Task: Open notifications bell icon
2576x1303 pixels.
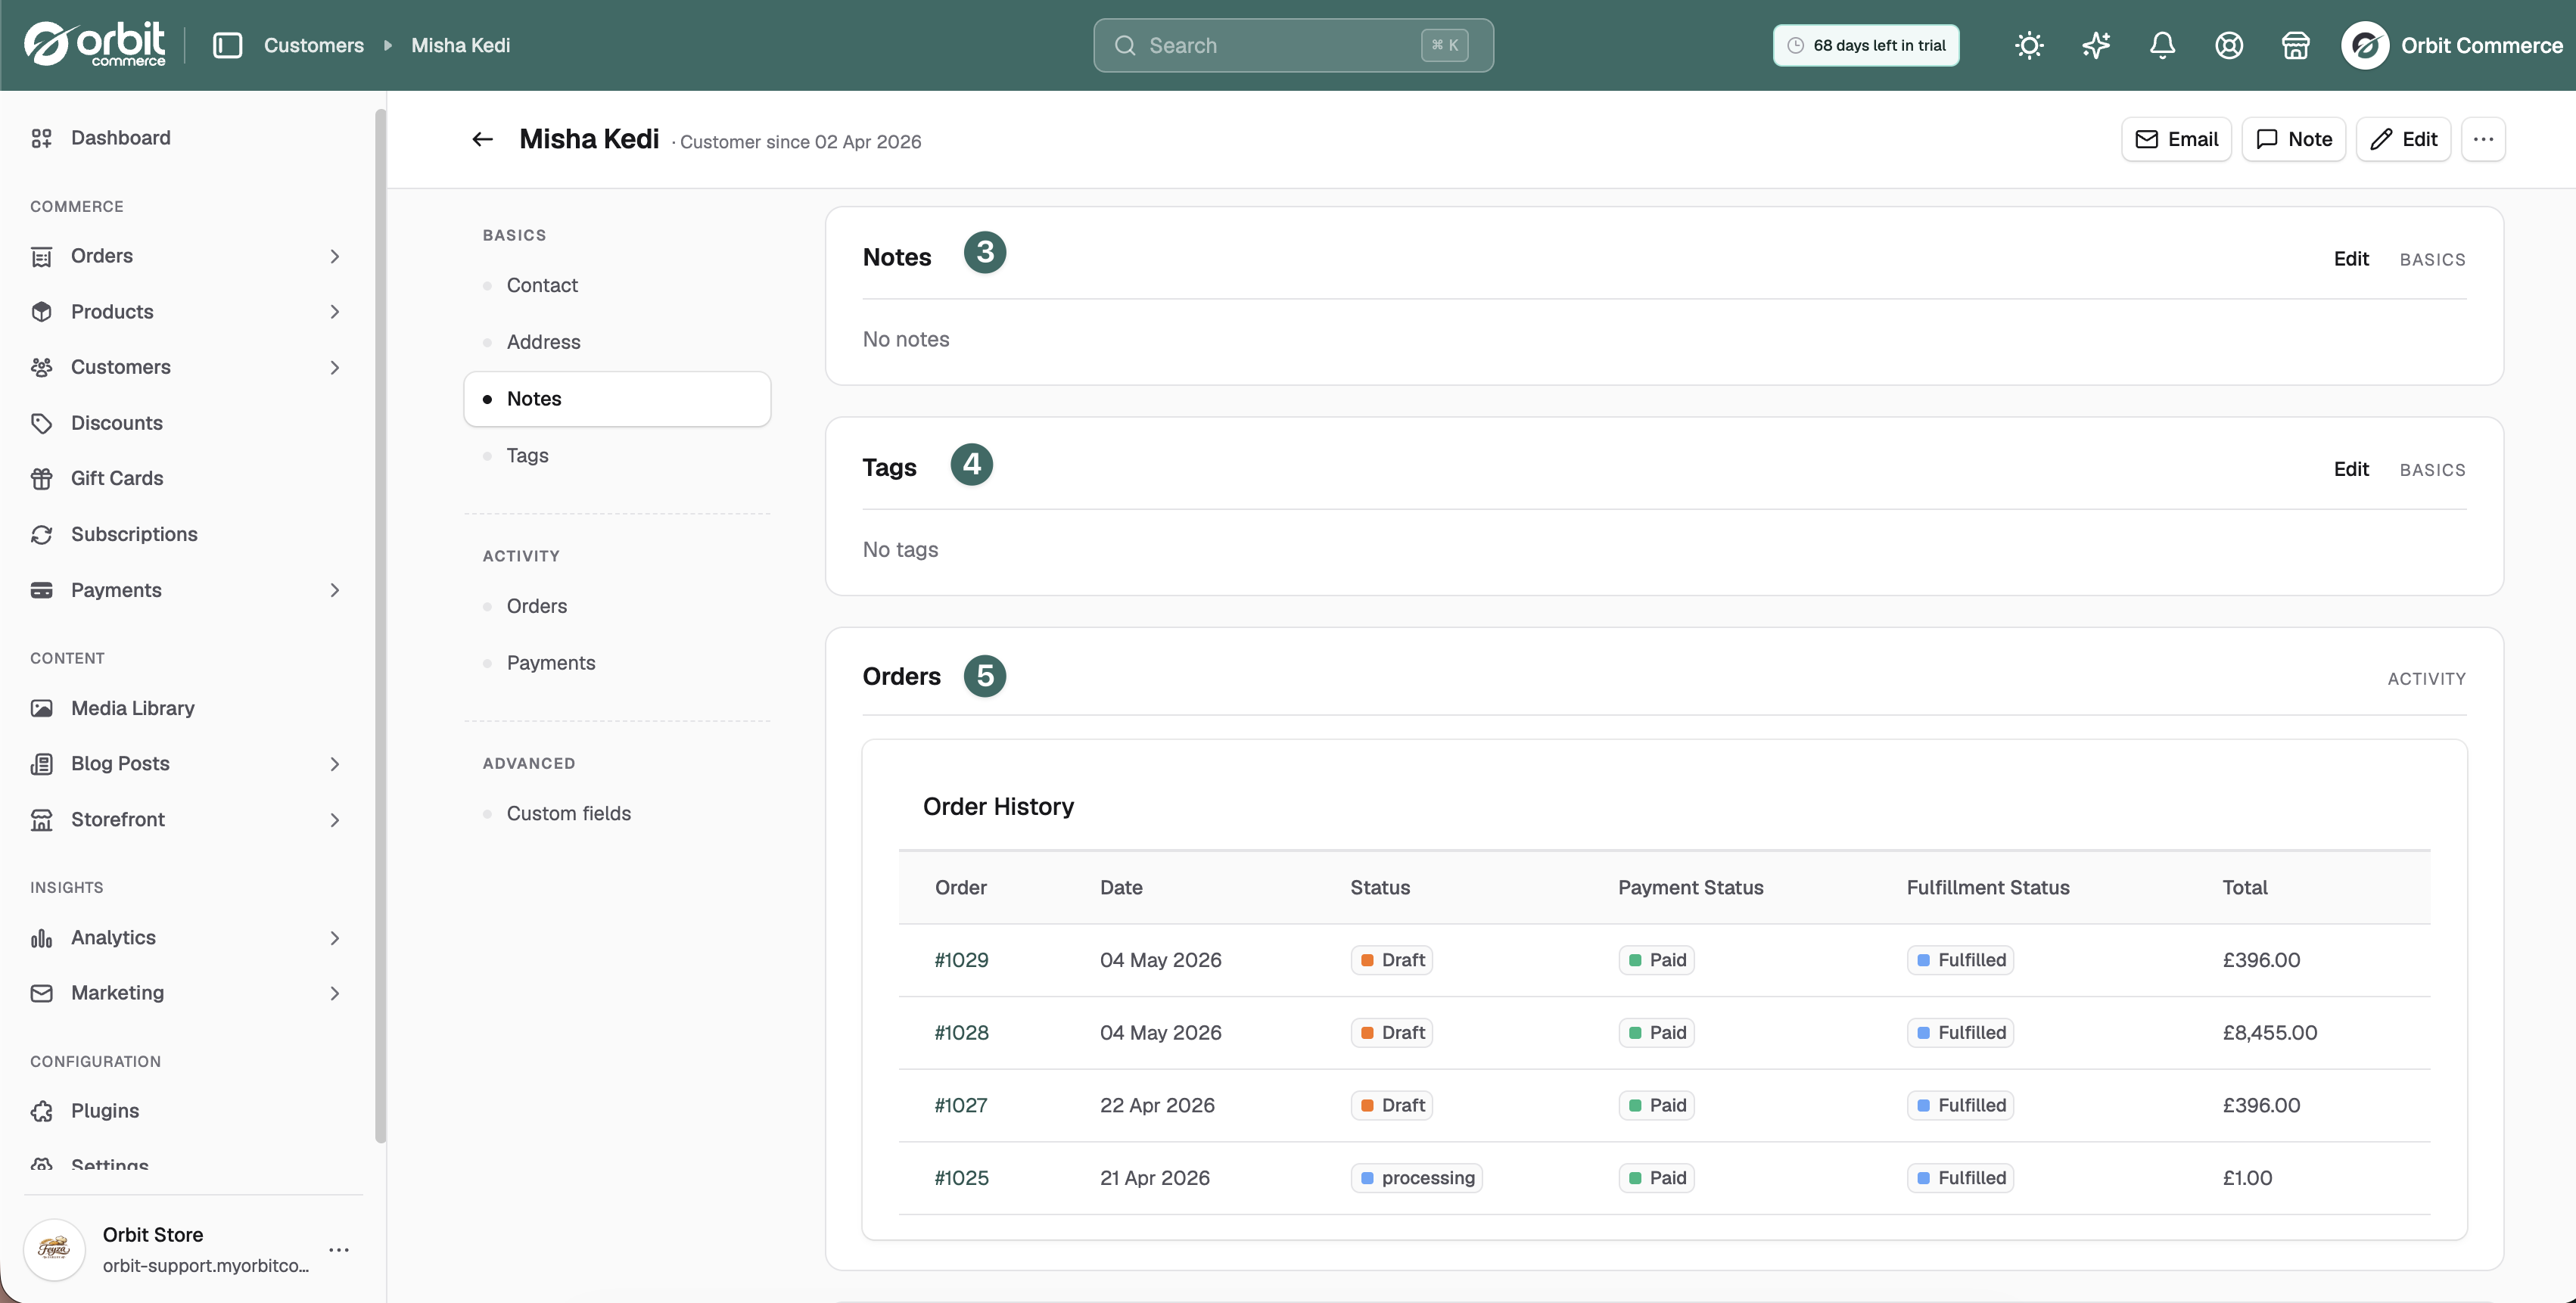Action: coord(2162,45)
